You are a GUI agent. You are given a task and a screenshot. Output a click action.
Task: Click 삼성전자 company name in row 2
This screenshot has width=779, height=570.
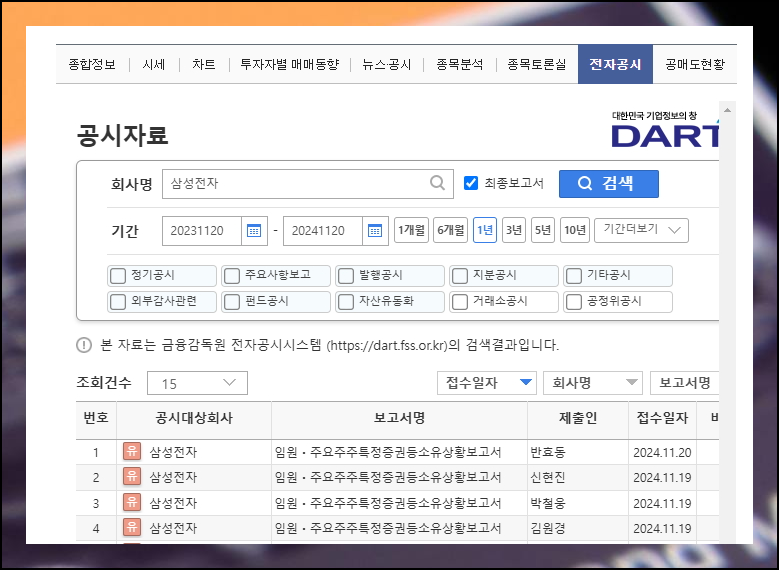point(173,478)
